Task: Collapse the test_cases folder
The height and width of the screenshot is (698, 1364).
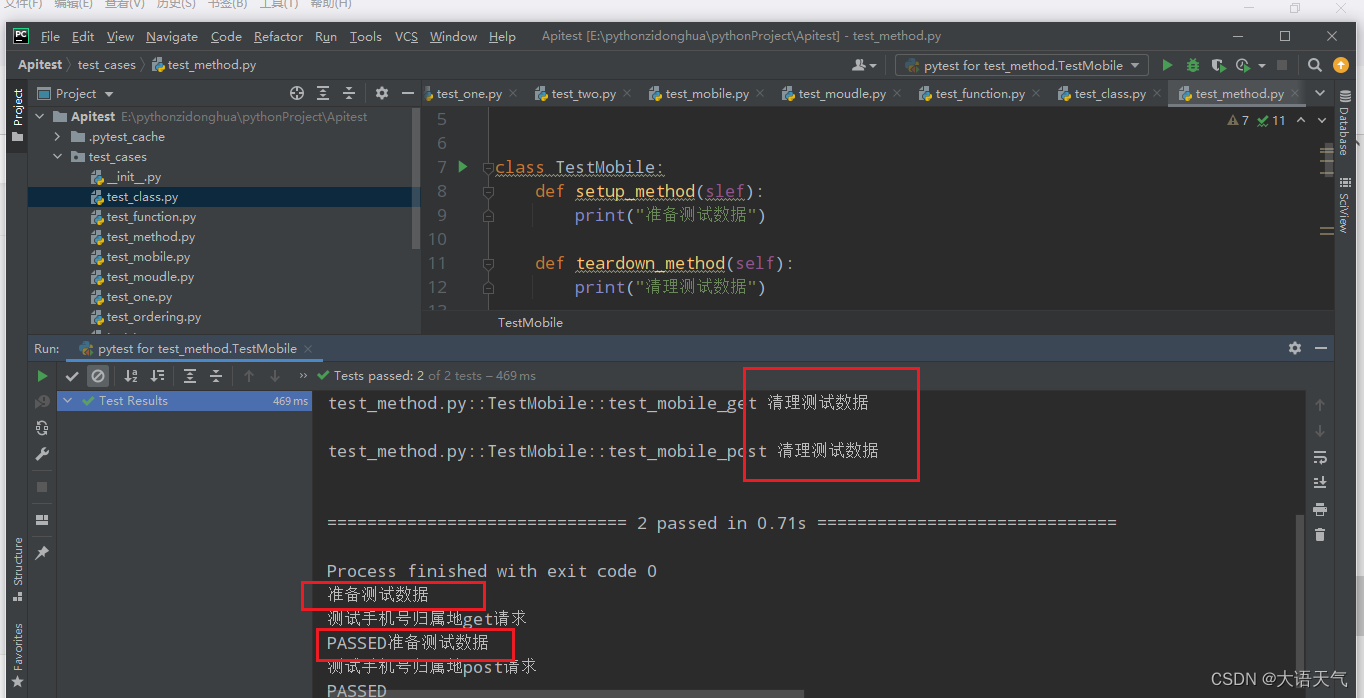Action: tap(57, 156)
